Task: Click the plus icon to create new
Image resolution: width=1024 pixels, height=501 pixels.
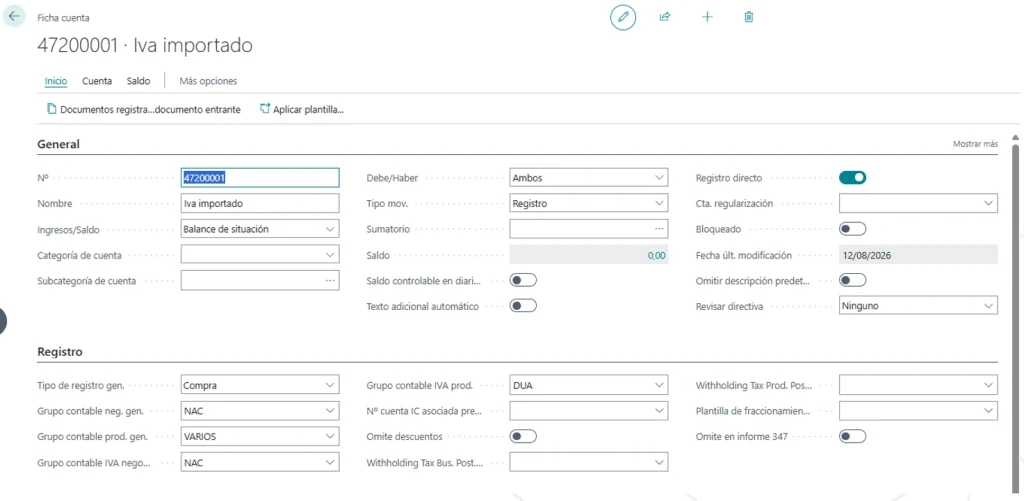Action: (707, 17)
